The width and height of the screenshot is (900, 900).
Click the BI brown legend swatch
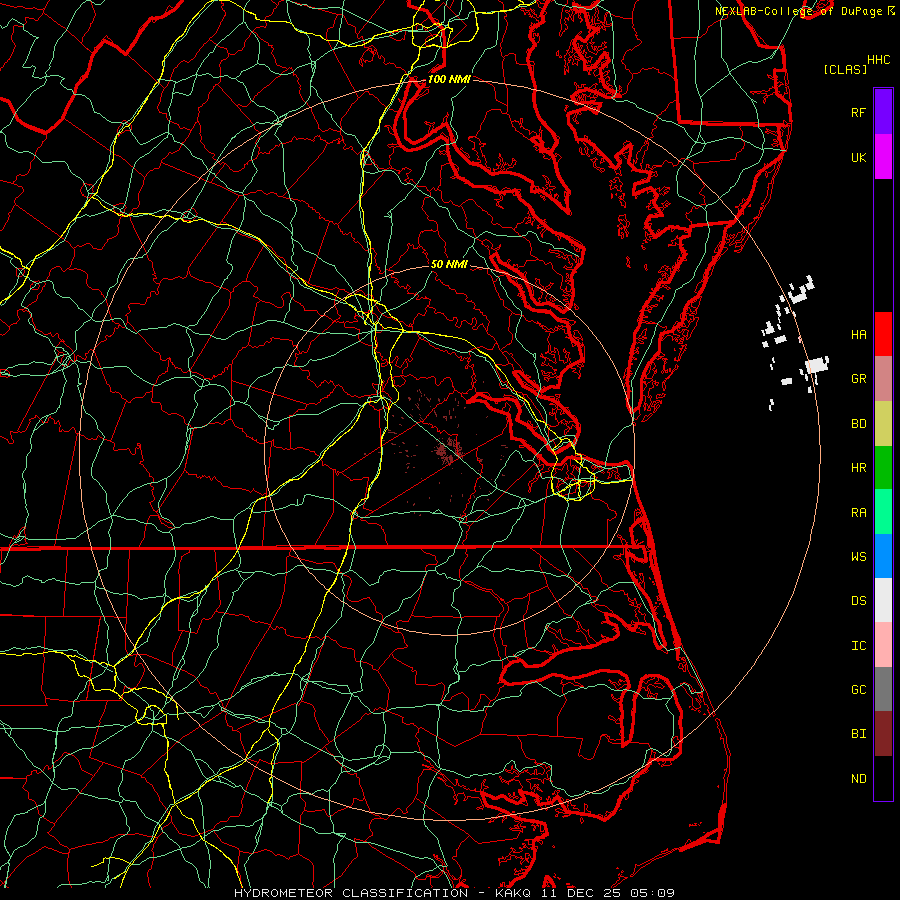(883, 734)
